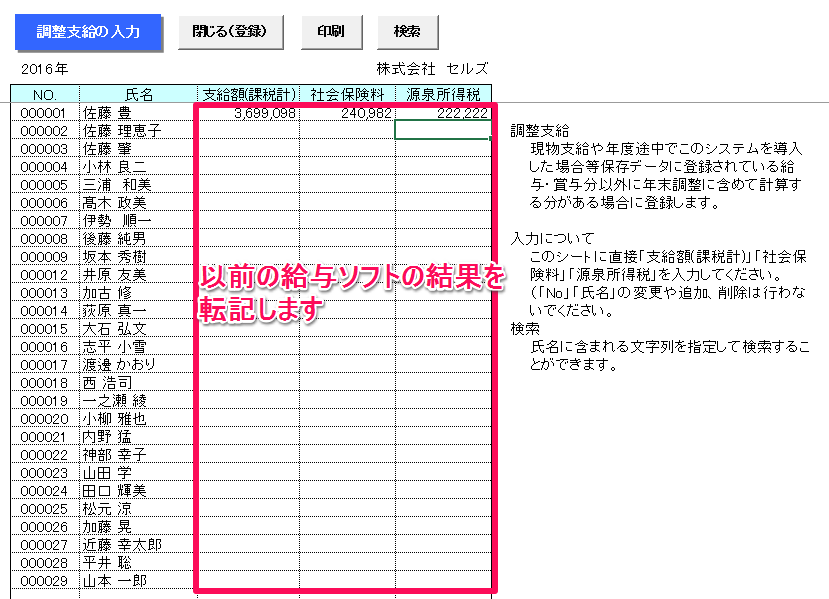Screen dimensions: 829x599
Task: Select 源泉所得税 cell for 佐藤 理恵子
Action: click(443, 130)
